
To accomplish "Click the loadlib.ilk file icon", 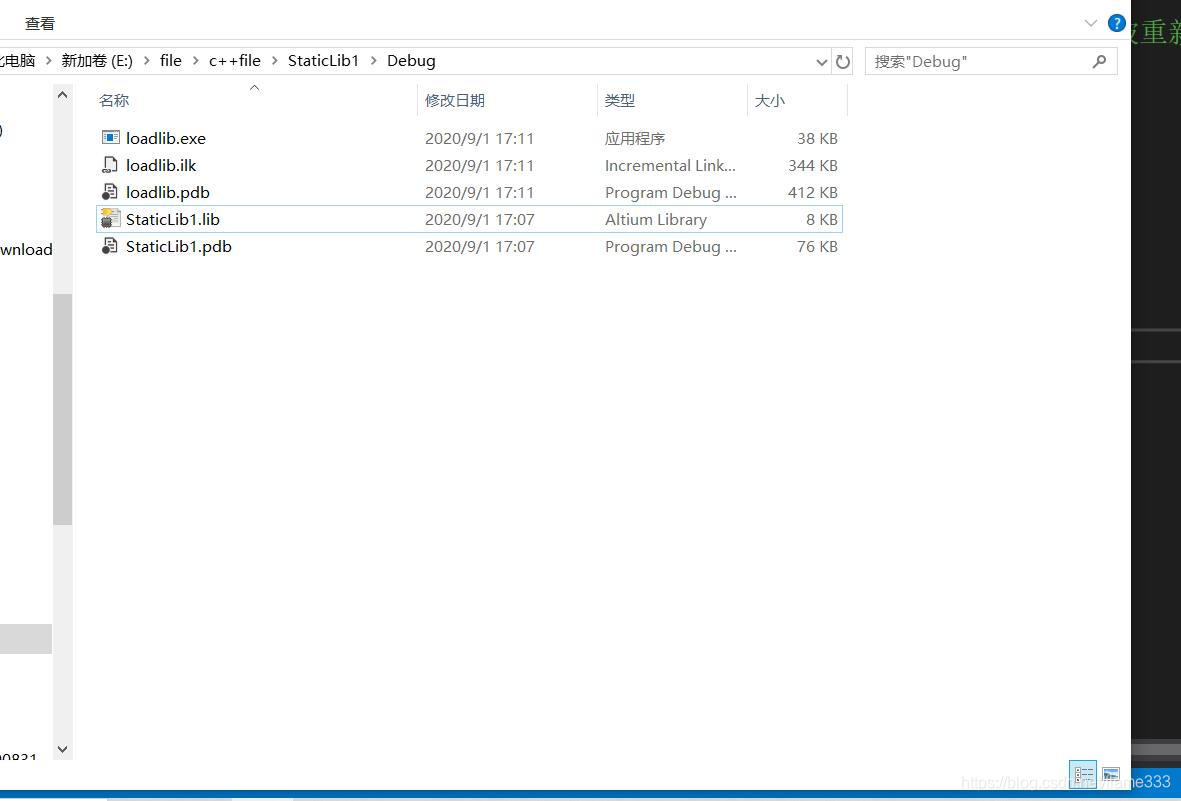I will pyautogui.click(x=110, y=165).
